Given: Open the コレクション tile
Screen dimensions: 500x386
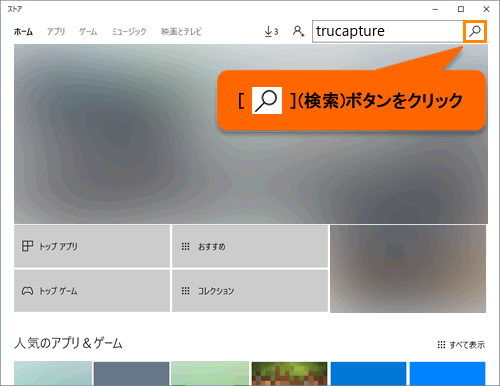Looking at the screenshot, I should [x=250, y=291].
